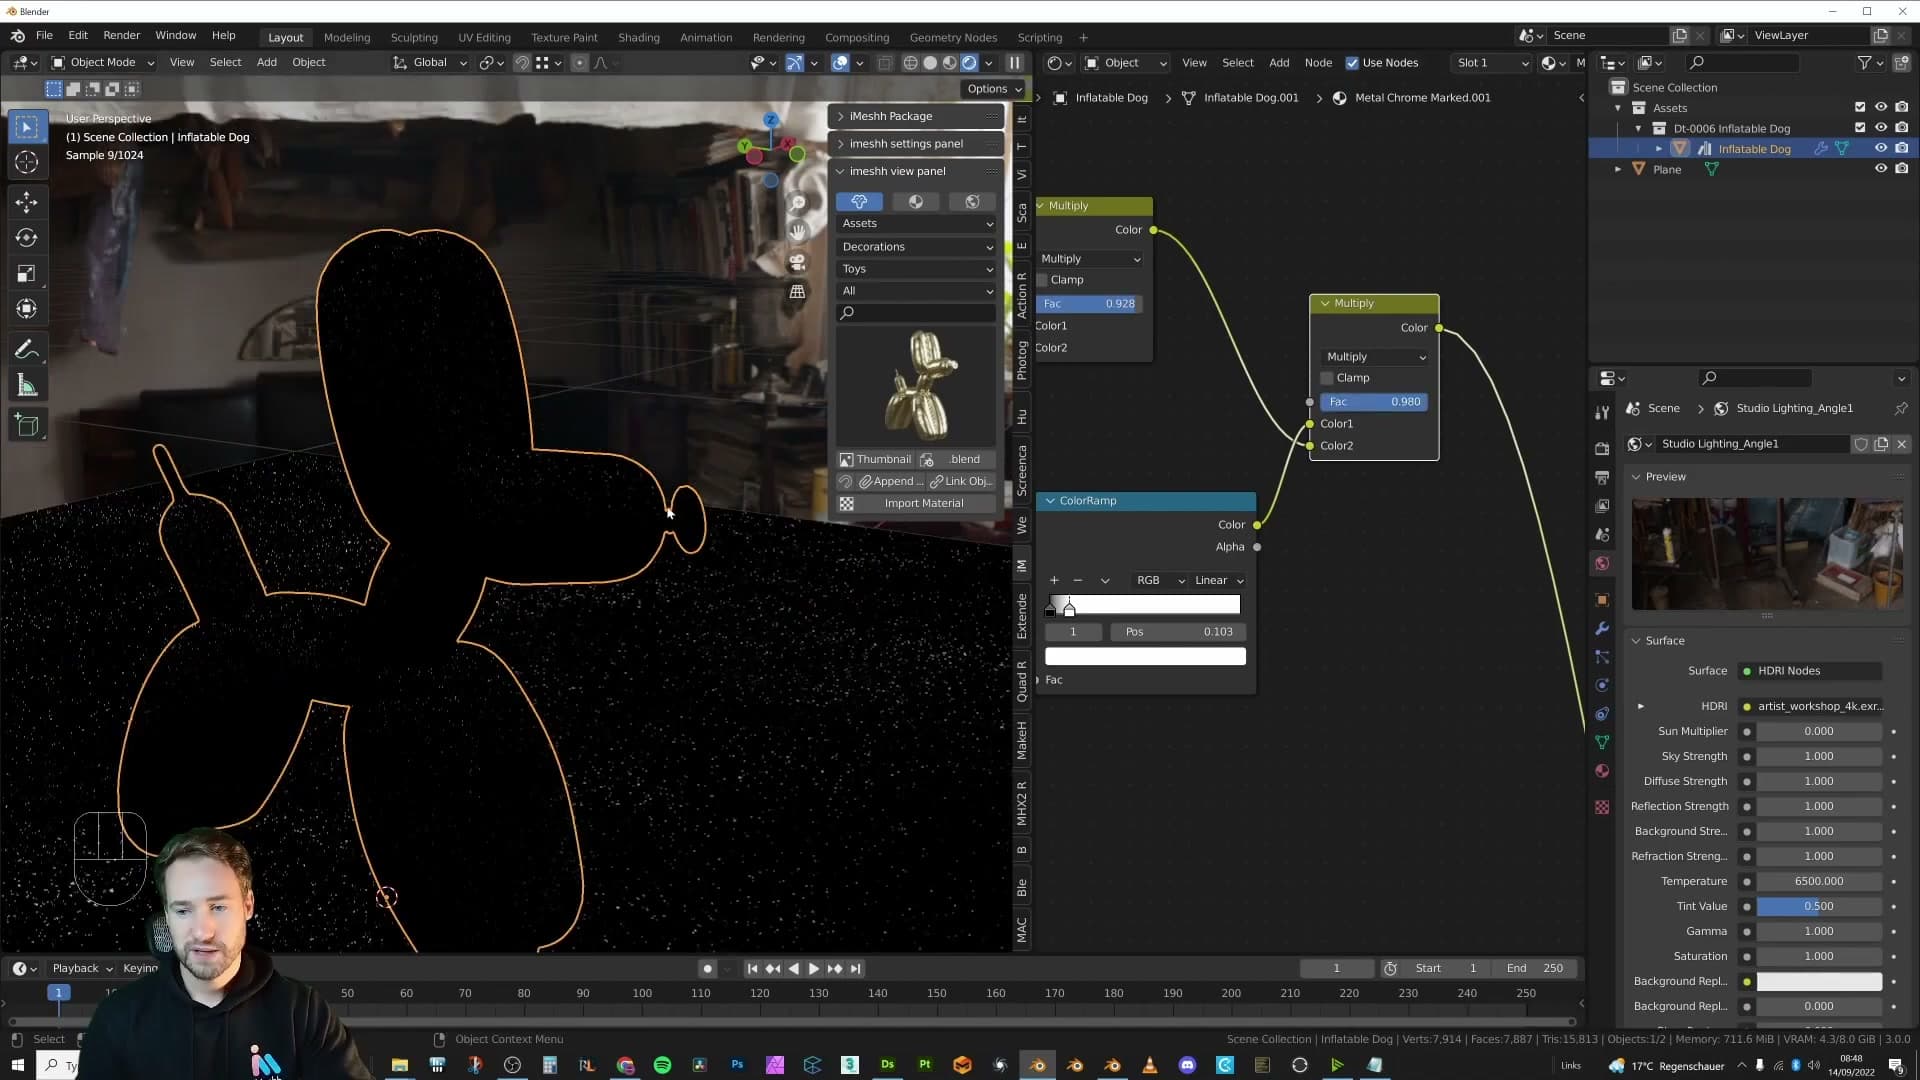Select the Scale tool

coord(27,273)
